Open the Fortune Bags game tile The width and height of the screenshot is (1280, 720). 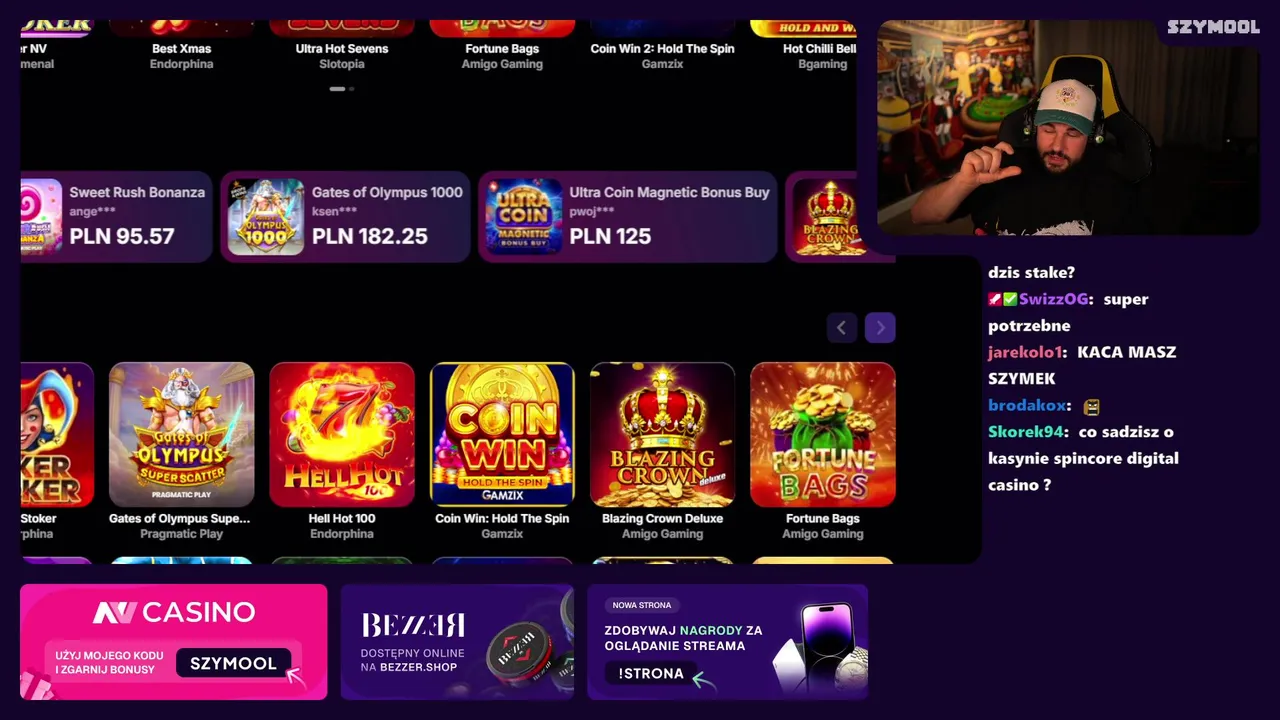pyautogui.click(x=823, y=434)
